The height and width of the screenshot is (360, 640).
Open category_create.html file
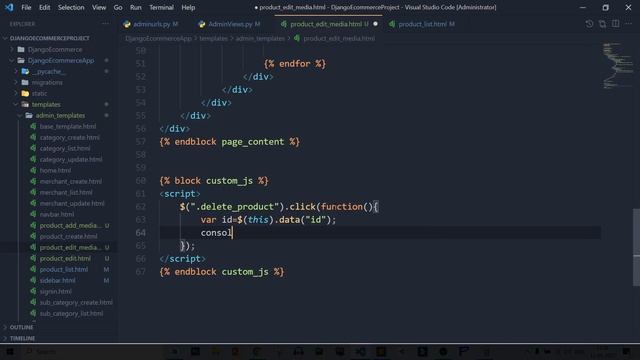69,138
